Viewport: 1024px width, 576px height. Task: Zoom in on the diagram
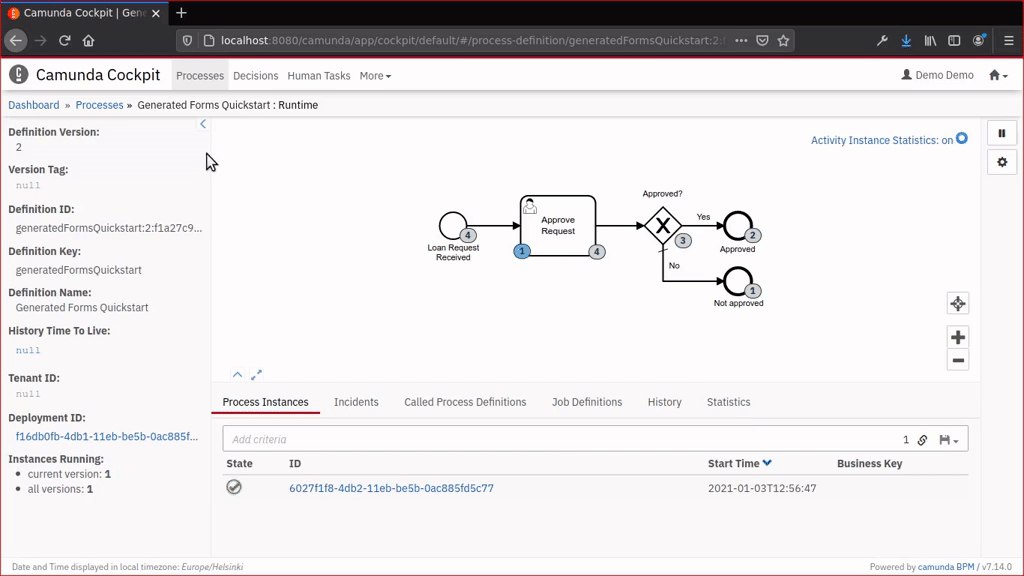[x=958, y=337]
